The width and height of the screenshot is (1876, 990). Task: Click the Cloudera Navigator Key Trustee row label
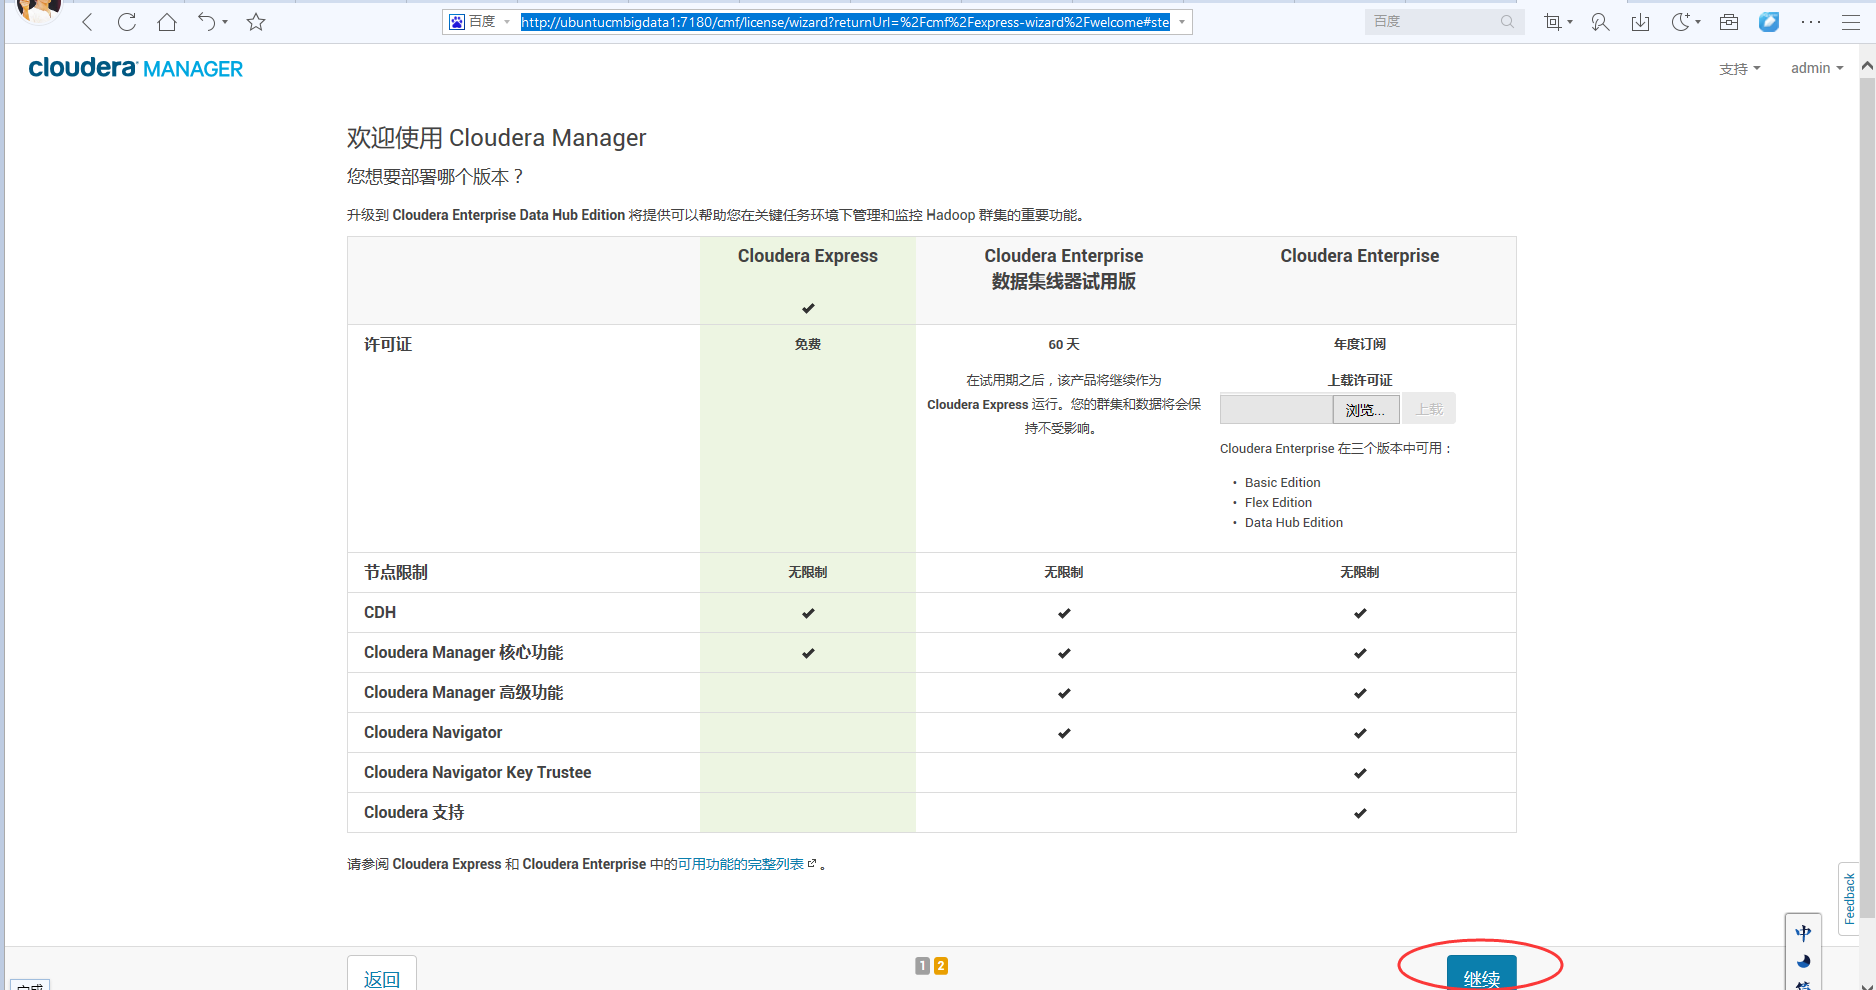(x=478, y=772)
